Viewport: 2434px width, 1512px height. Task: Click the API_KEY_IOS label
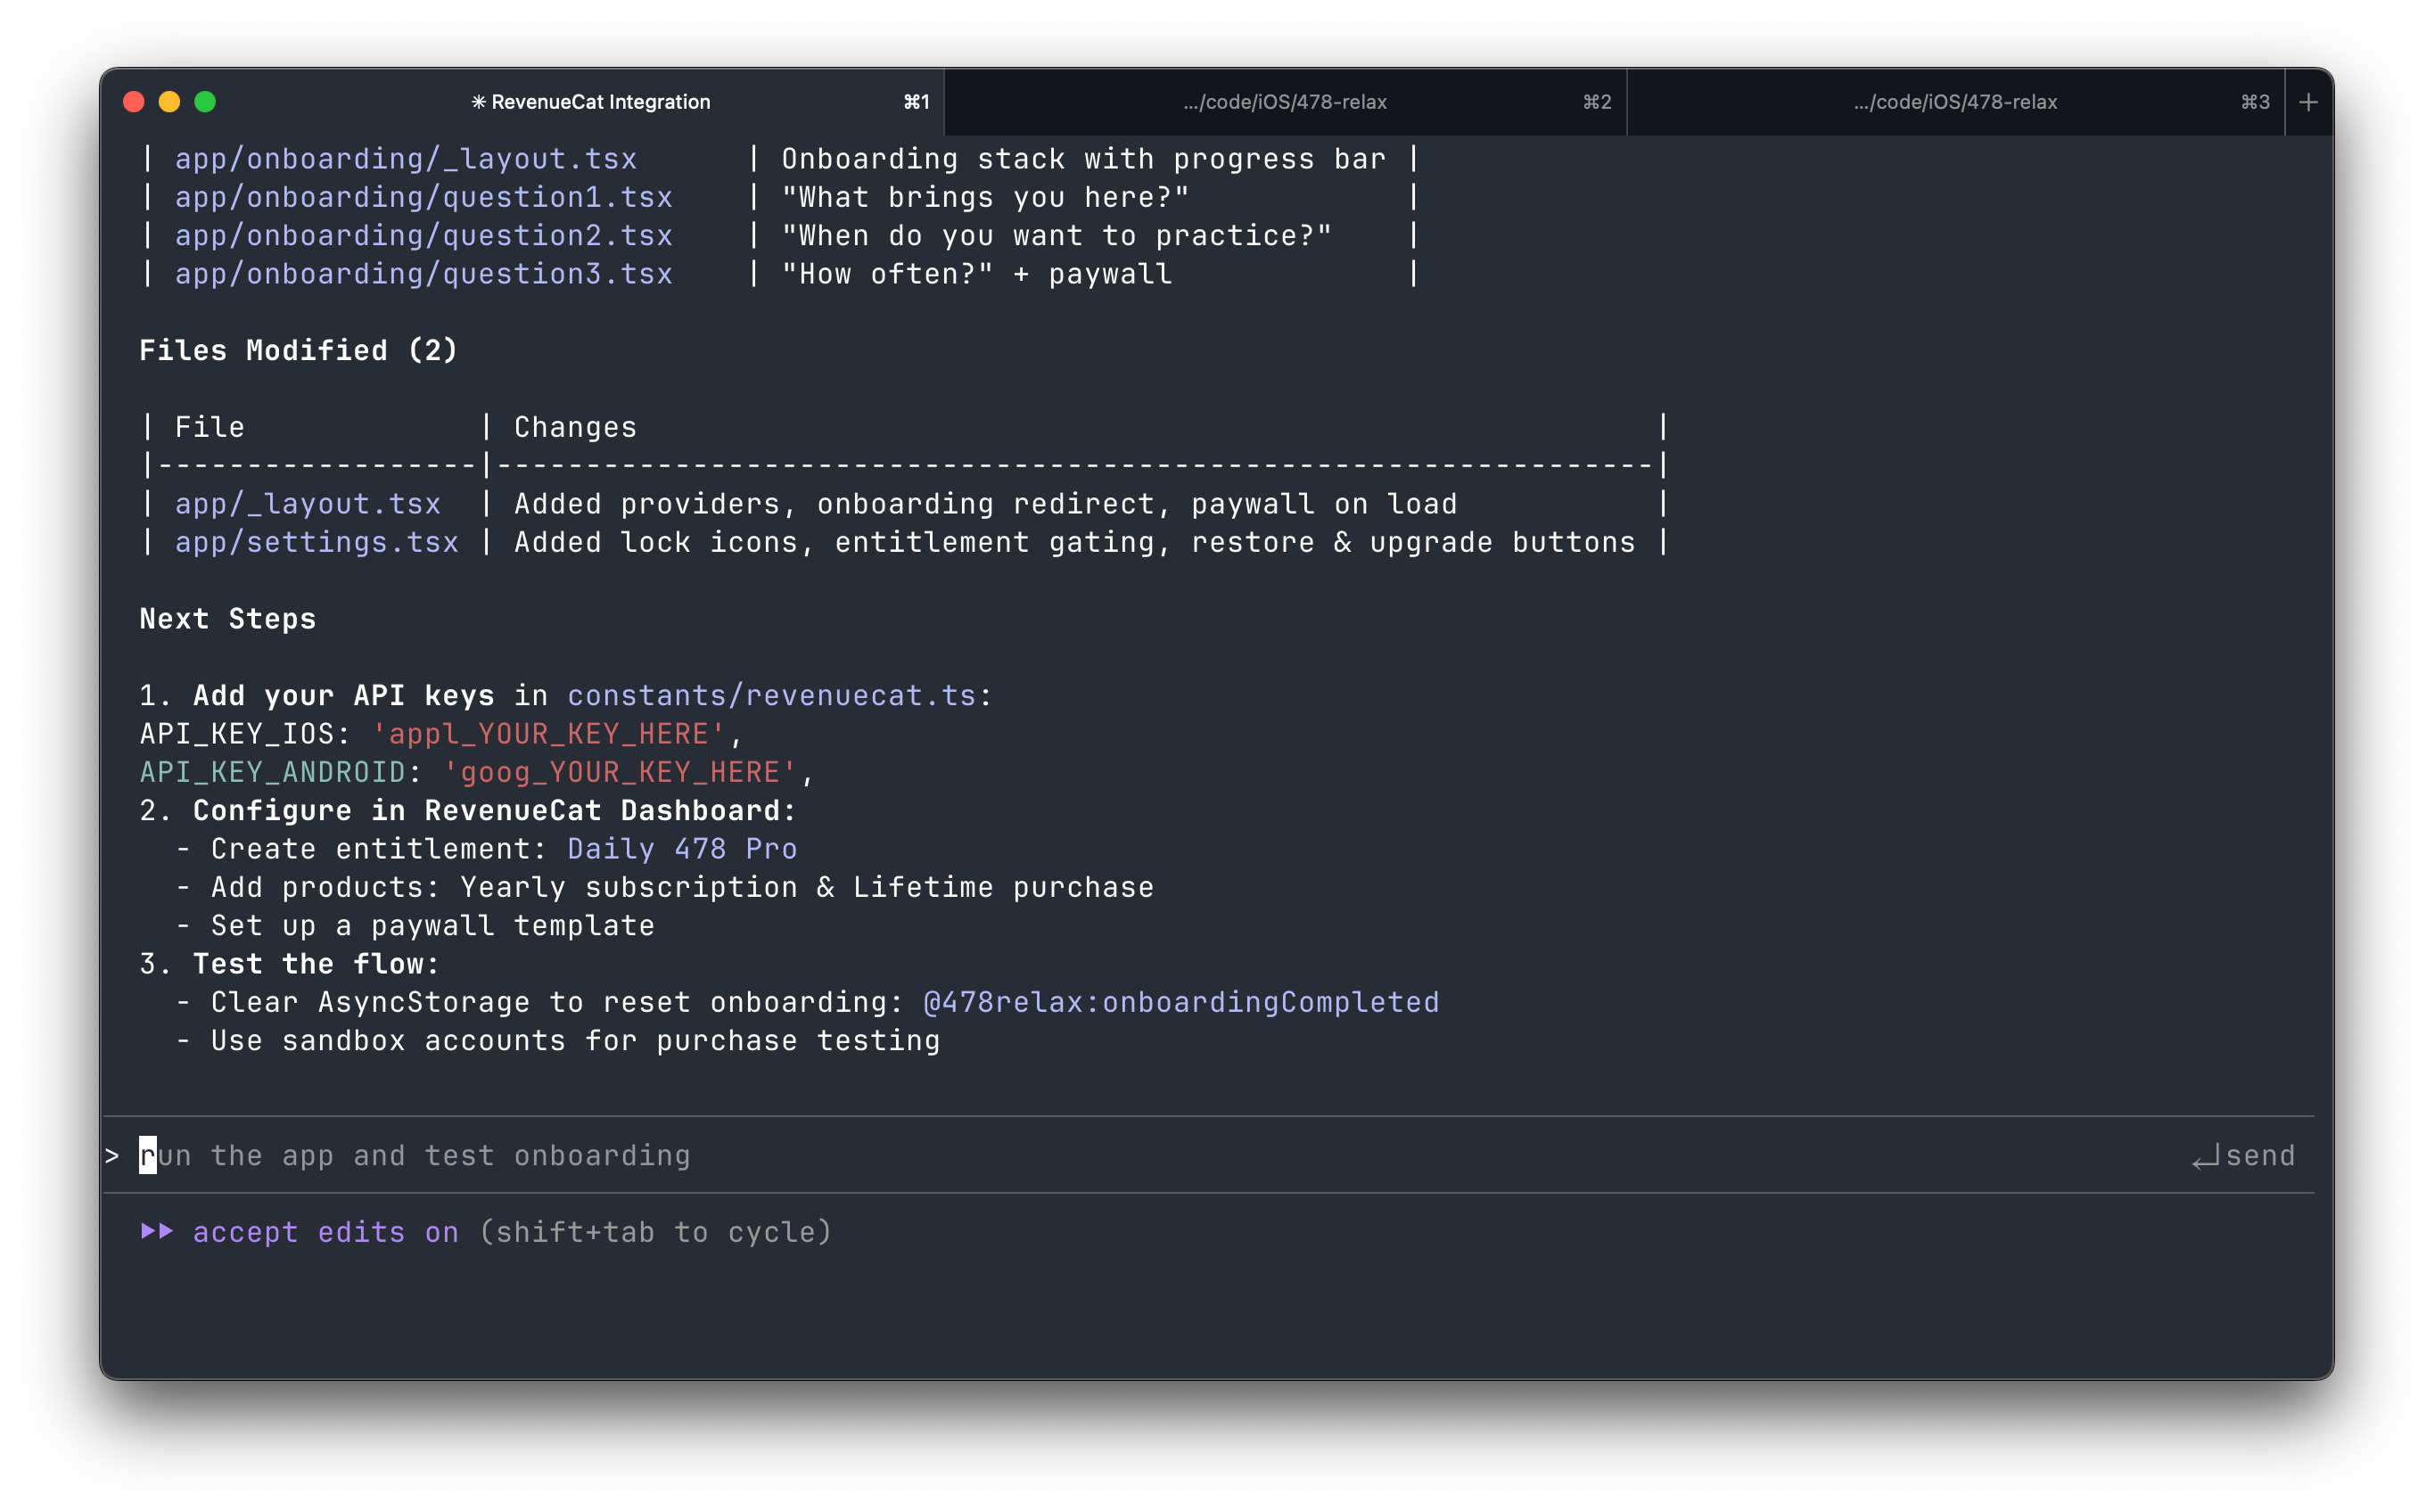[x=236, y=734]
